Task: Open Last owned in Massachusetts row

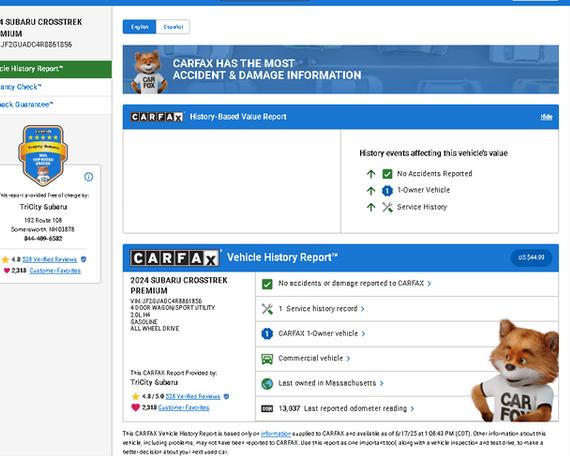Action: (x=407, y=383)
